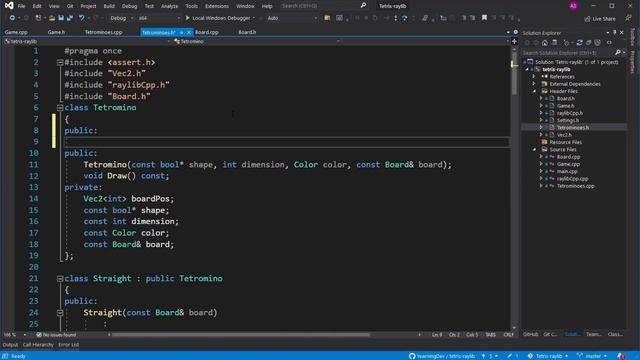Image resolution: width=640 pixels, height=360 pixels.
Task: Click Solution Explorer Show All Files icon
Action: tap(598, 42)
